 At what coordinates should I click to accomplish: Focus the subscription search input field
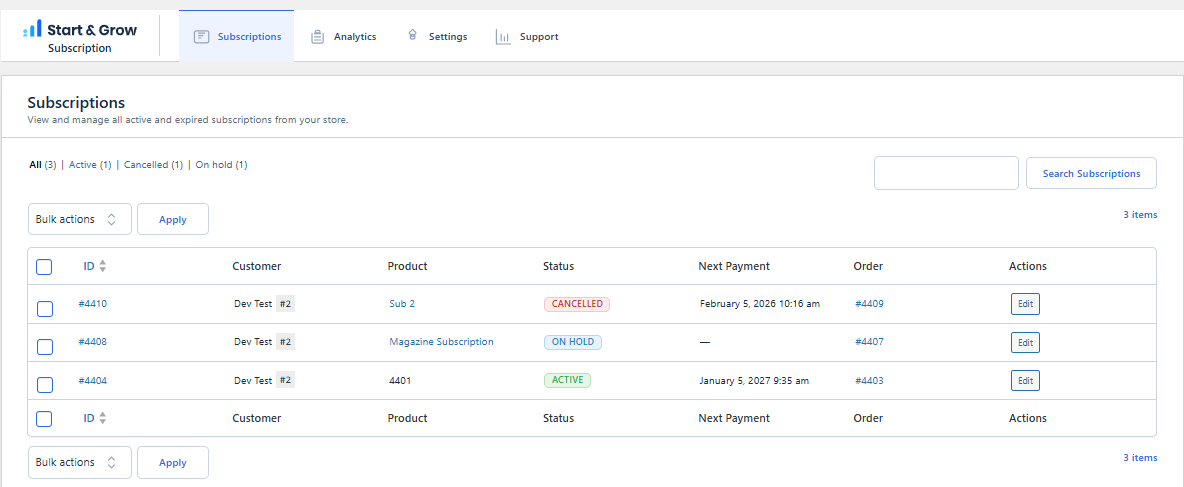pos(946,173)
